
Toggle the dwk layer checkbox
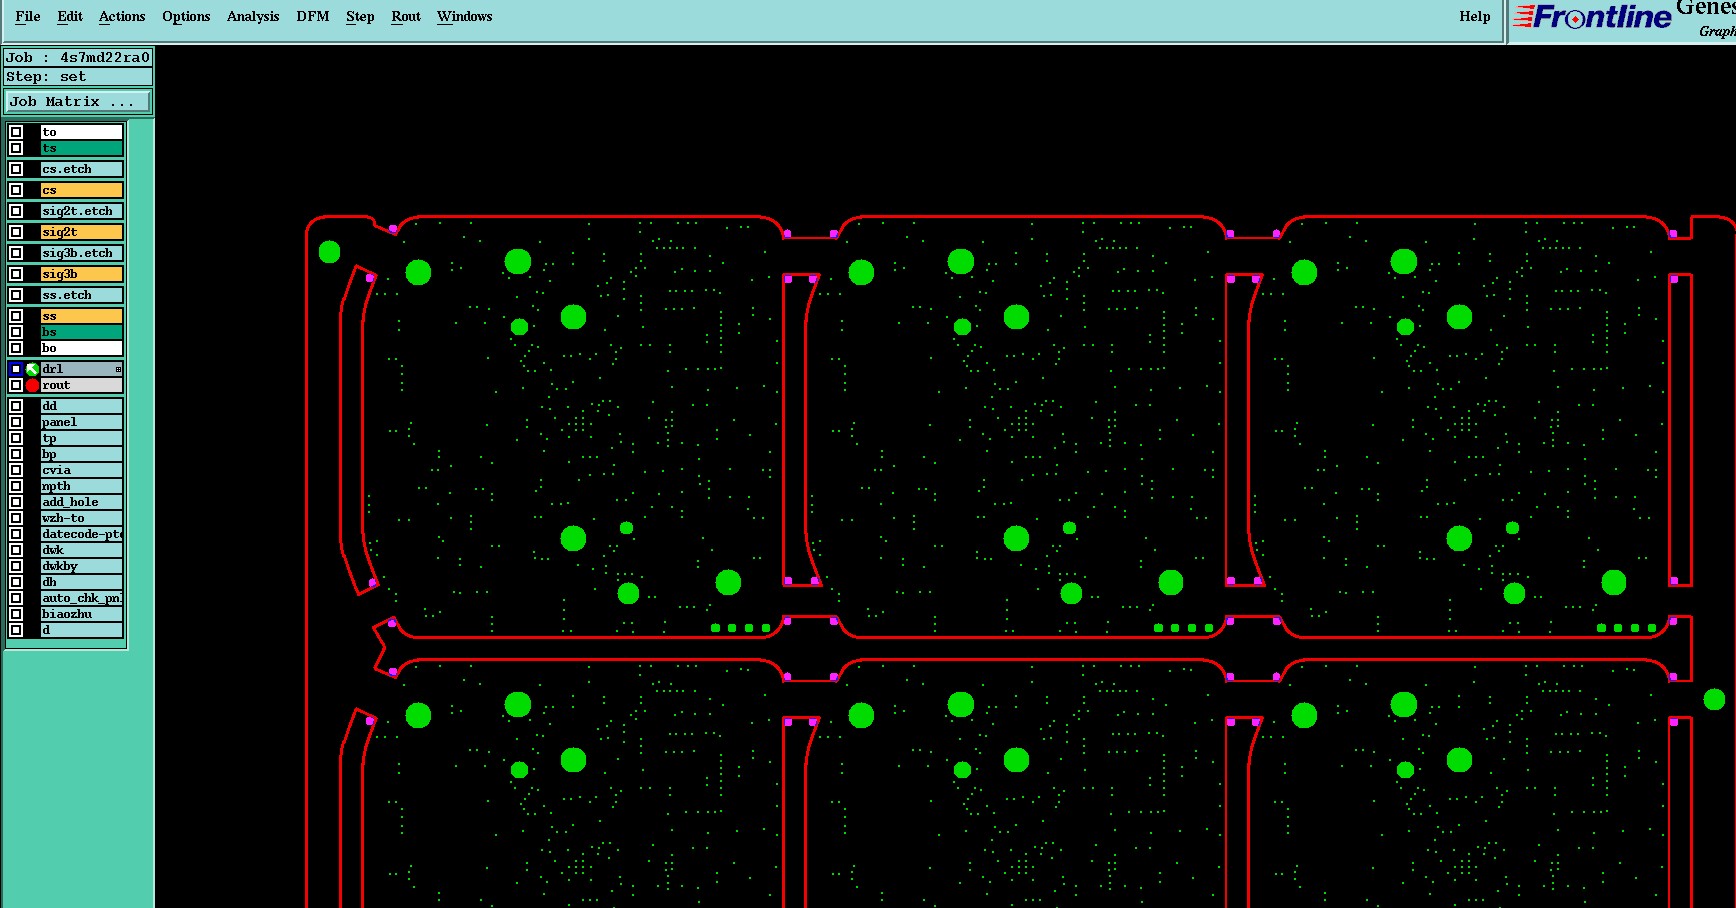click(x=16, y=550)
